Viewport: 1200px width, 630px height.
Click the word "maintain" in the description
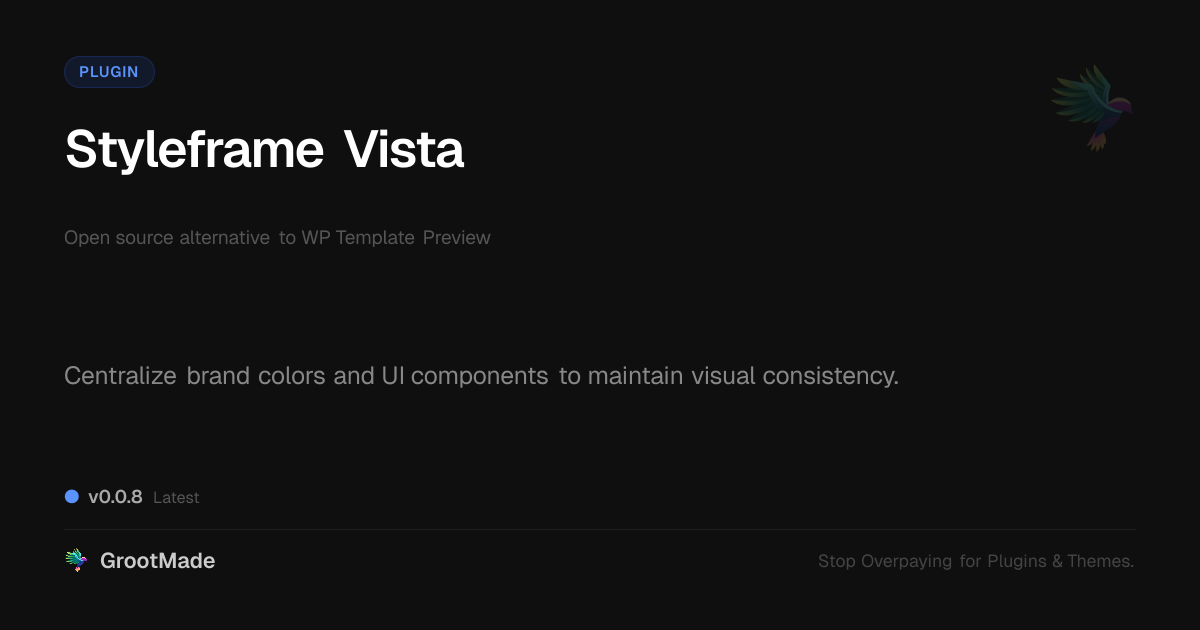pos(636,376)
